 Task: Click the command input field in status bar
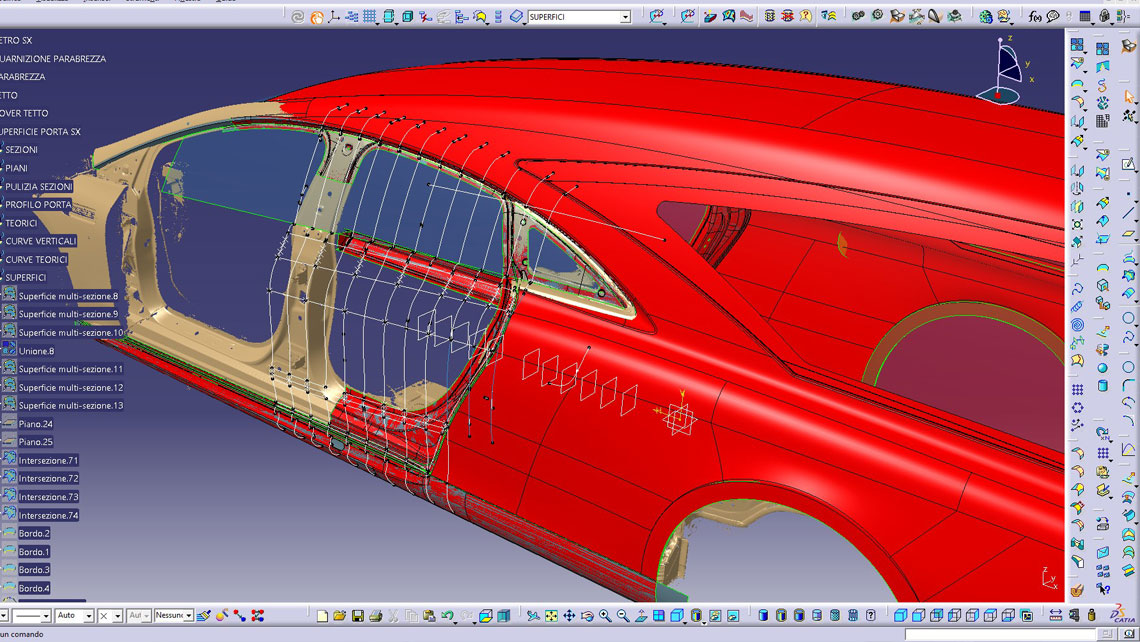(x=1000, y=634)
